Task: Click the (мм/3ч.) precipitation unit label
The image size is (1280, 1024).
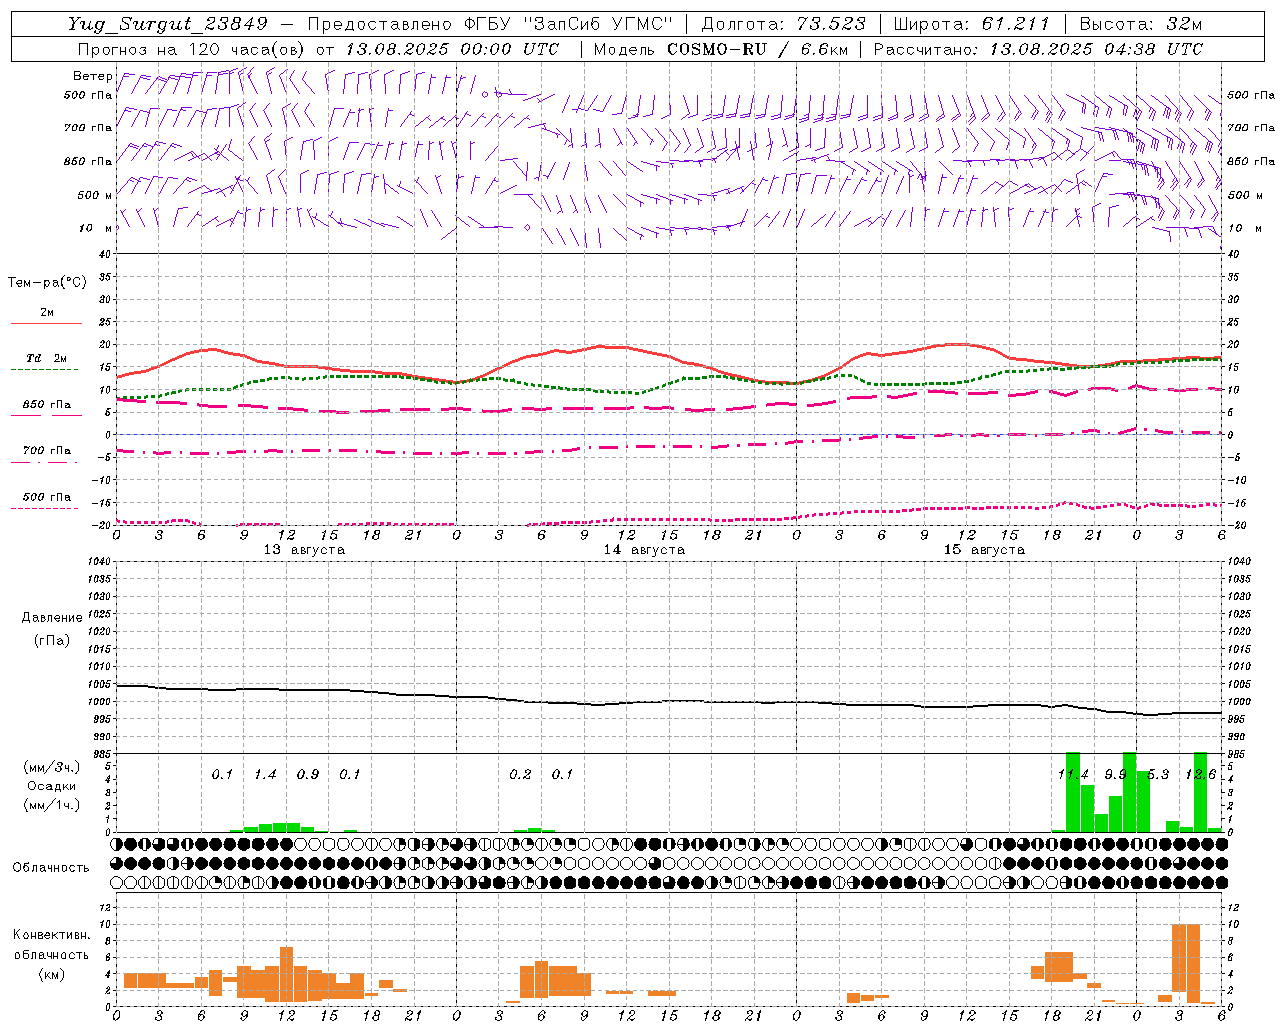Action: coord(51,768)
